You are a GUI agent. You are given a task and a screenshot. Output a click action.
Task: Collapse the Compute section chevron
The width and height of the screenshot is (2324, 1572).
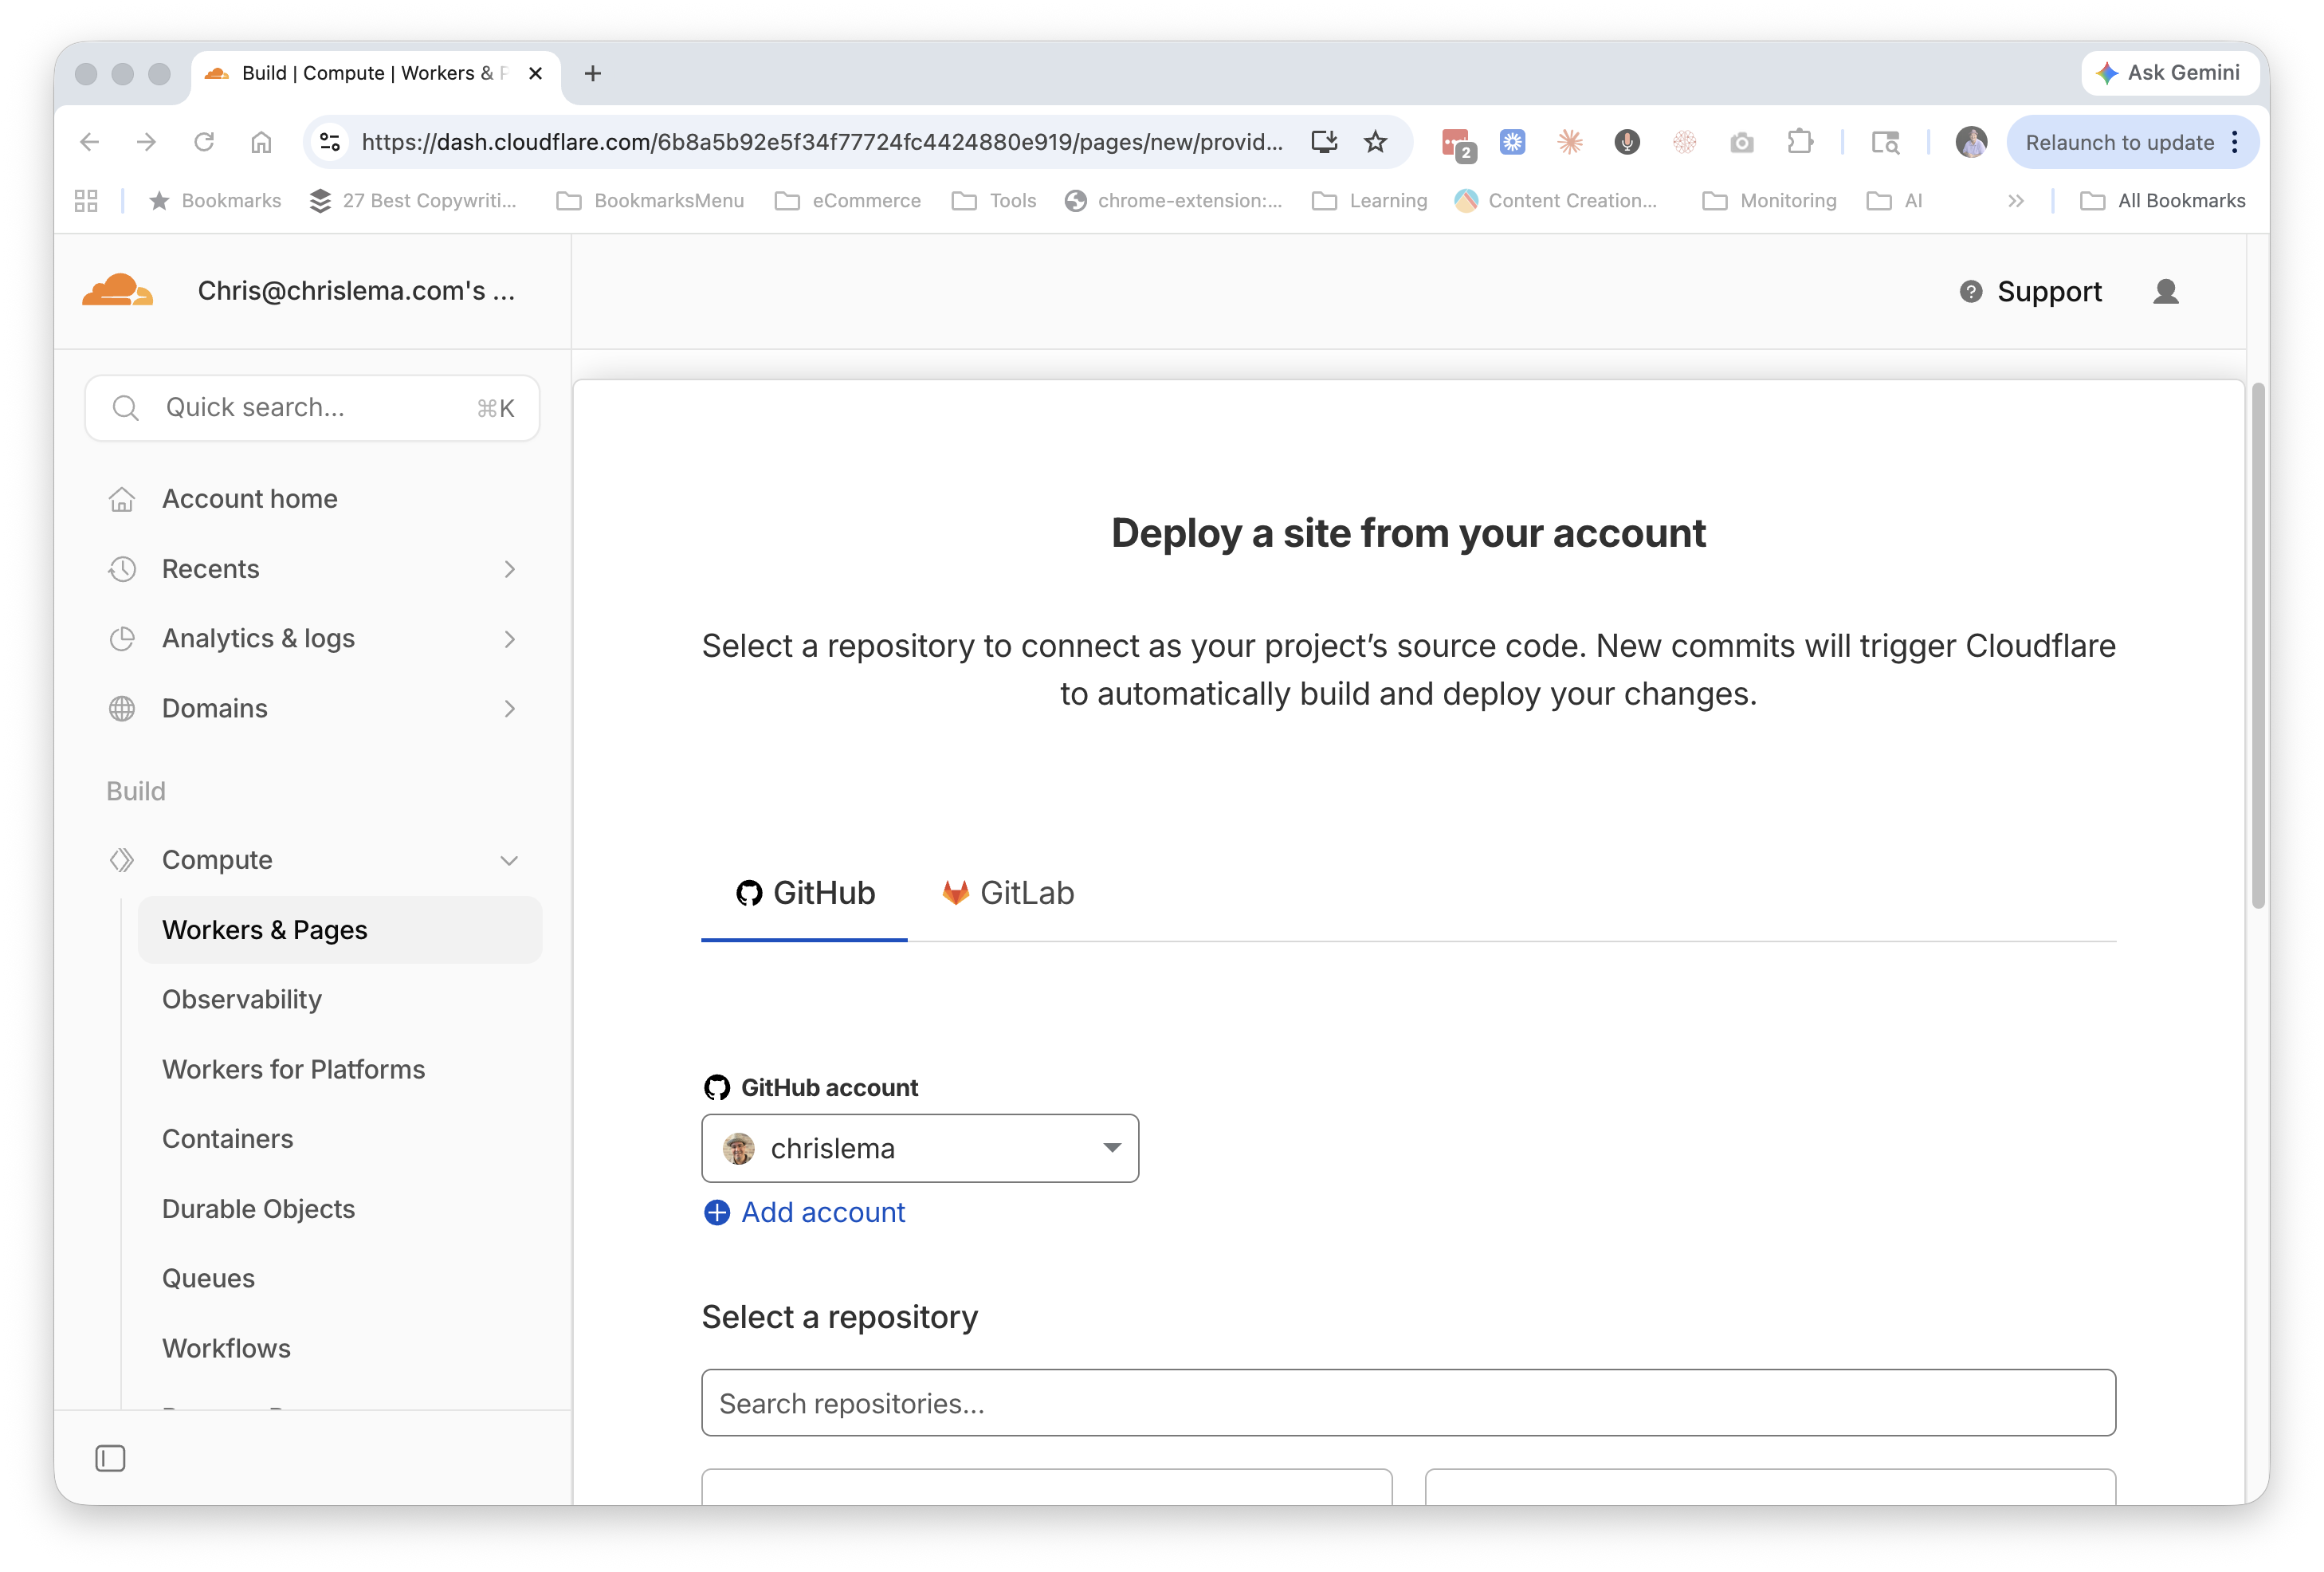(x=509, y=860)
